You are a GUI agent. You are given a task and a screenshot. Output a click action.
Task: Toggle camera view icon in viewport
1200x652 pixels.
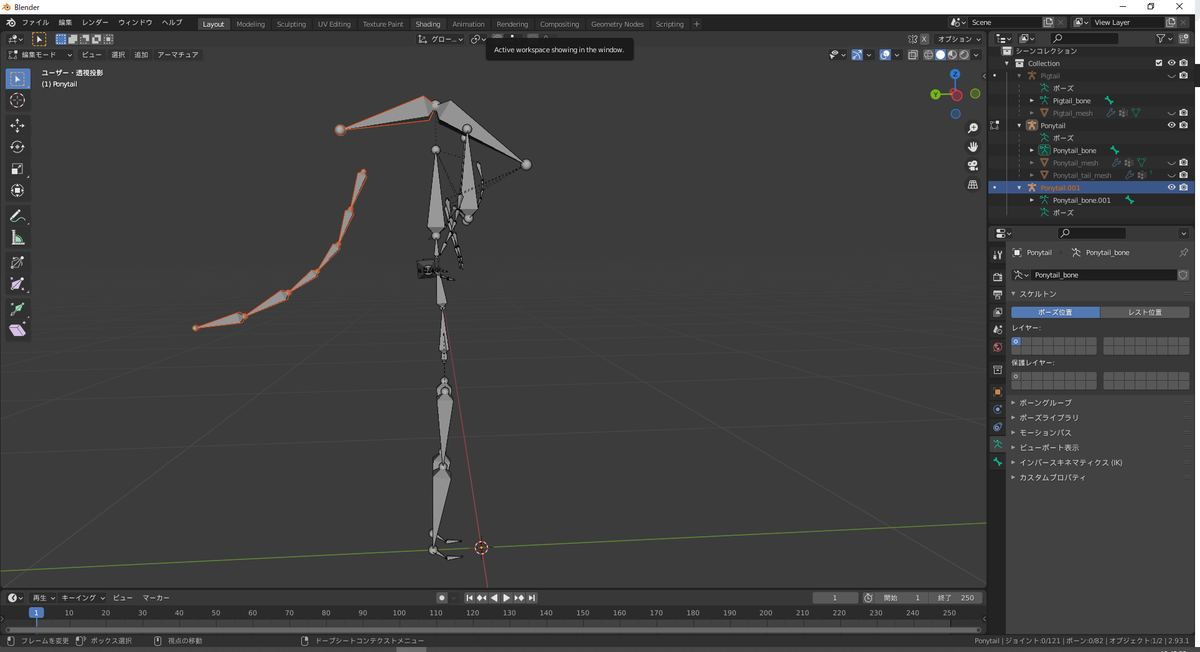coord(973,166)
